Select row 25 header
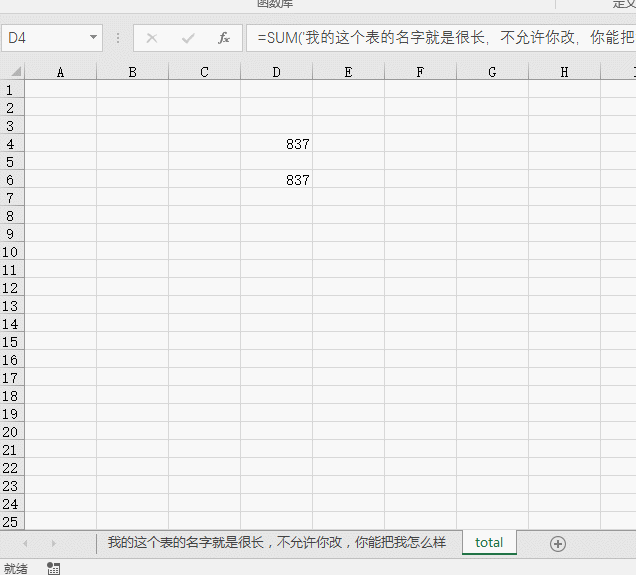The image size is (636, 575). click(12, 521)
